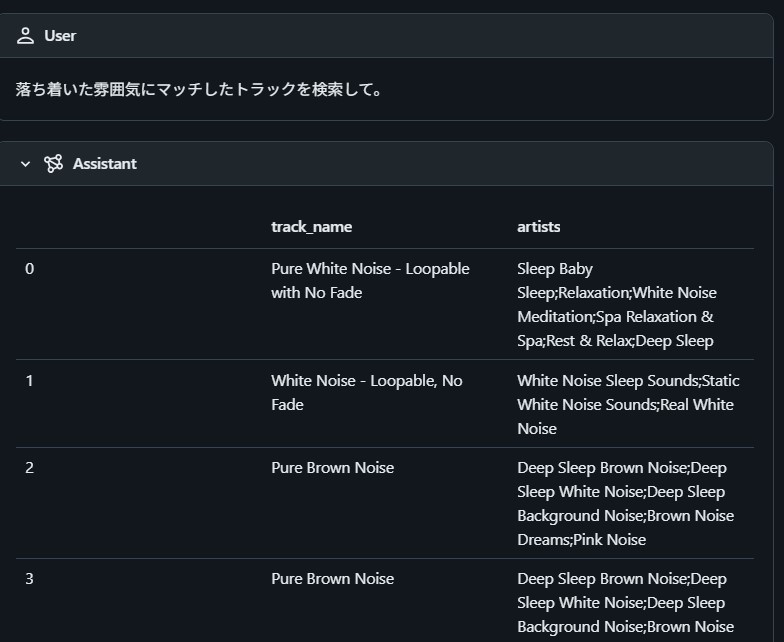
Task: Click row 2 artists cell 'Deep Sleep Brown Noise'
Action: (626, 504)
